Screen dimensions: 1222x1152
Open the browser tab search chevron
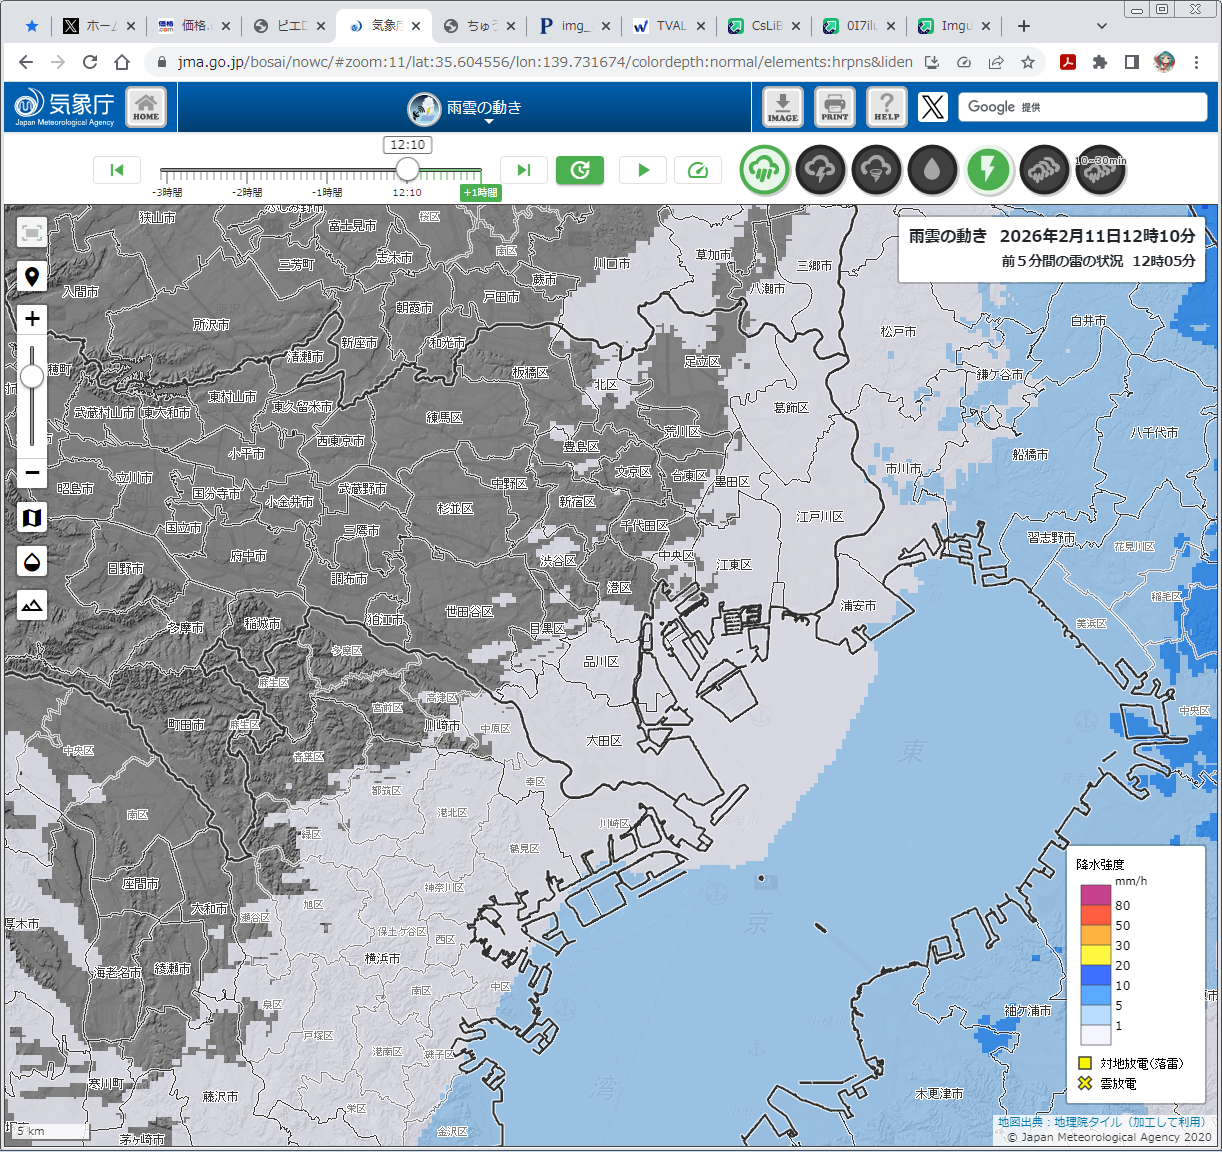pos(1101,26)
